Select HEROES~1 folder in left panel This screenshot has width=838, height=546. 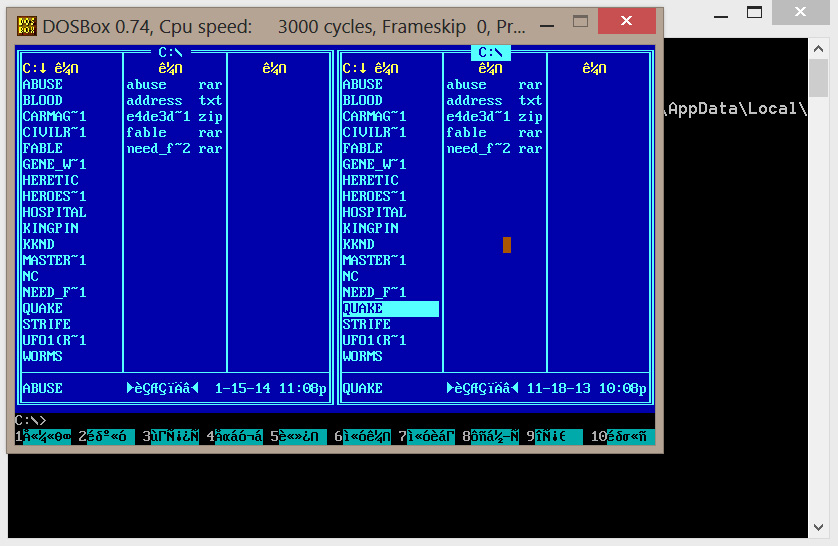point(55,197)
